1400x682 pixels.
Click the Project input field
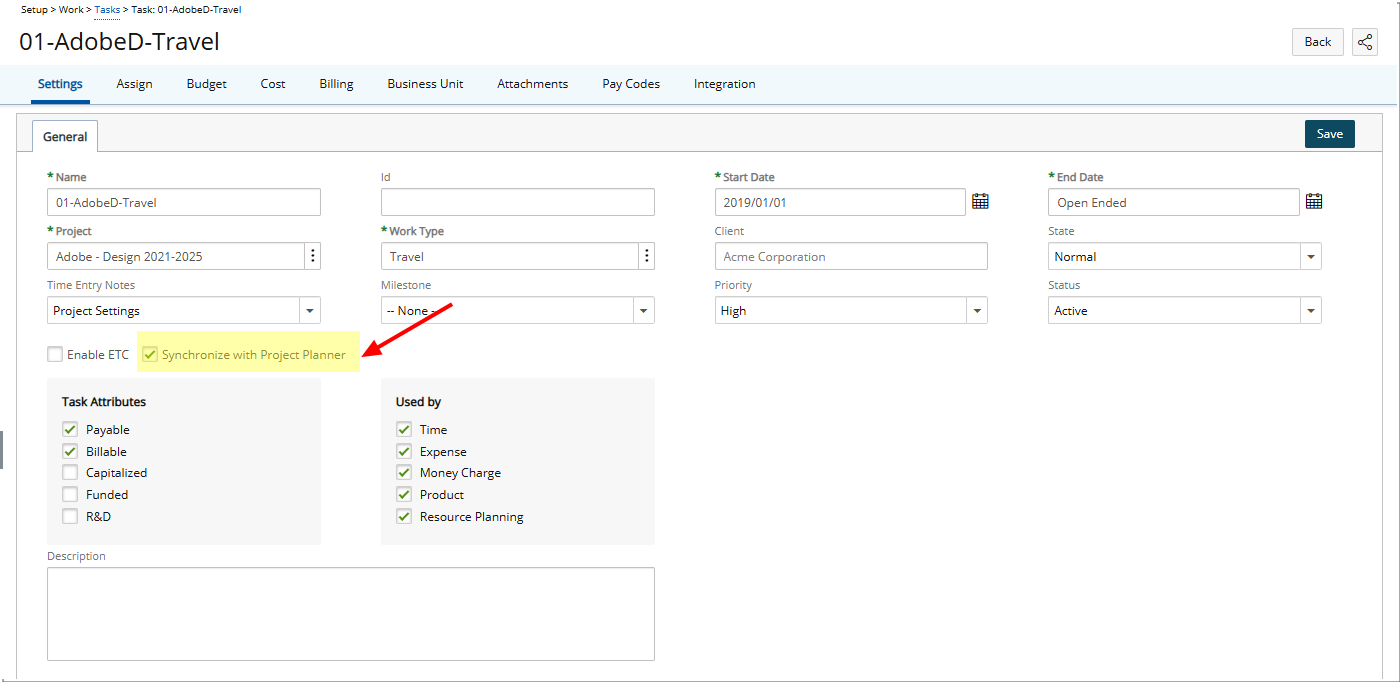point(176,256)
